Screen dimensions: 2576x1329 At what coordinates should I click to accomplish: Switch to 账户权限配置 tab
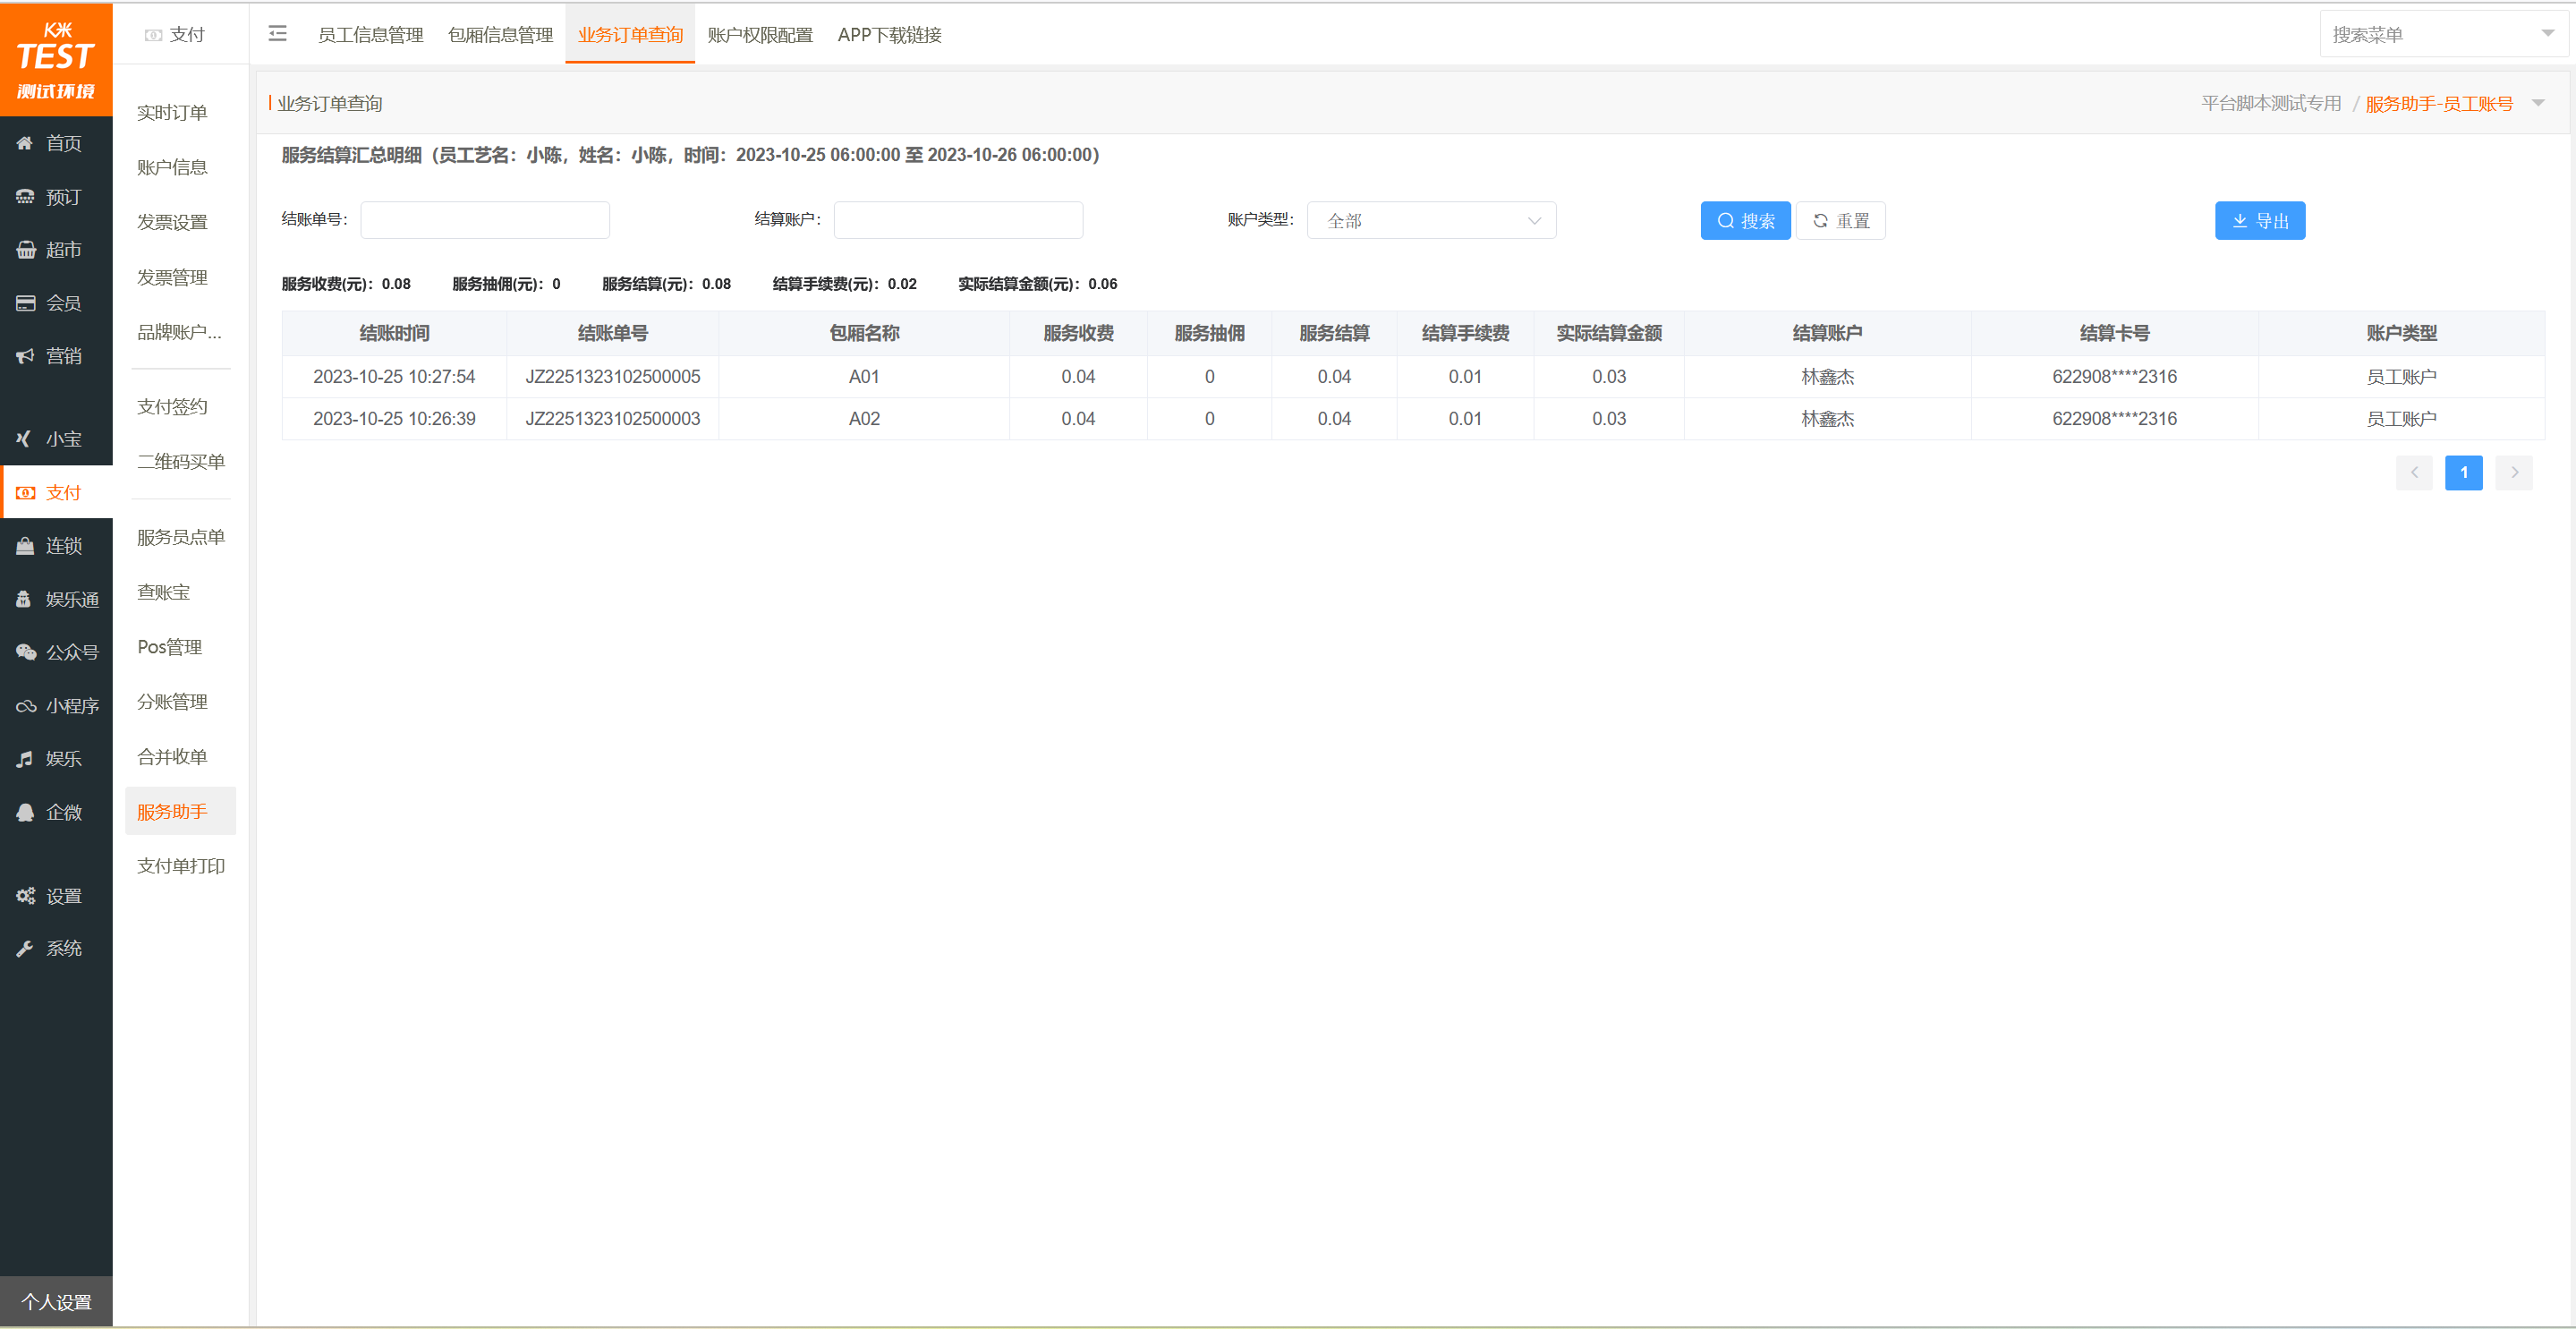coord(760,35)
